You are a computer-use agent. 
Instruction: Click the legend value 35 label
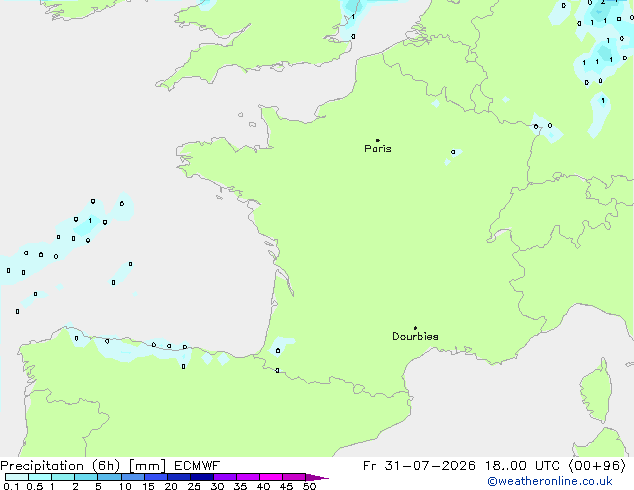pyautogui.click(x=240, y=486)
